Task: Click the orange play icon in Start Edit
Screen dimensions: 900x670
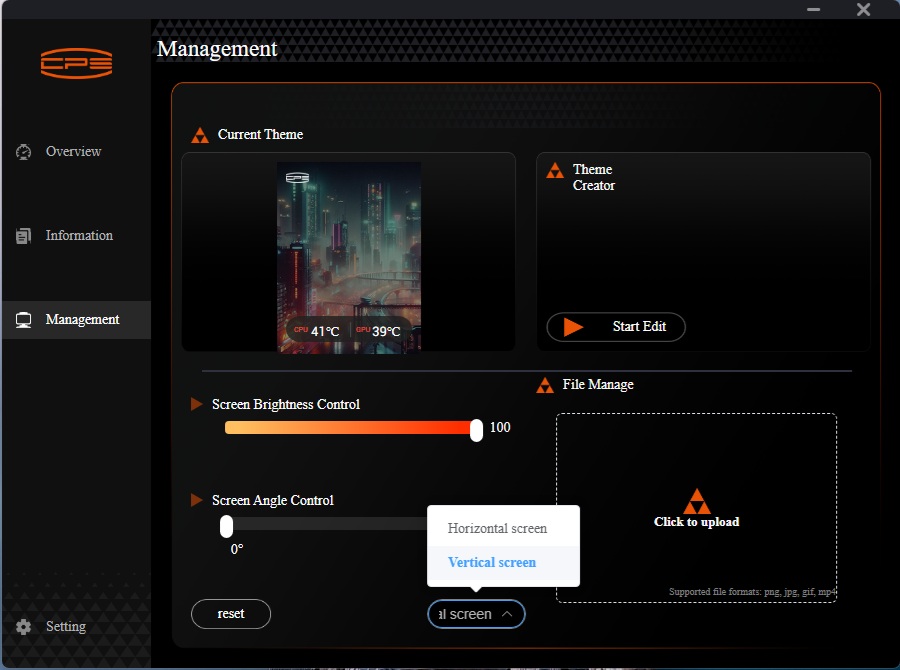Action: [x=573, y=327]
